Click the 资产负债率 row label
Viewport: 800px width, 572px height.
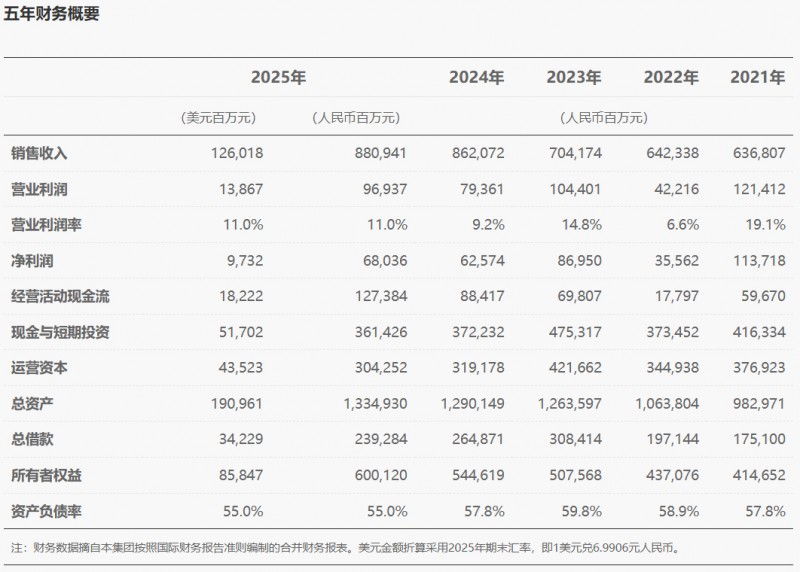pos(46,511)
